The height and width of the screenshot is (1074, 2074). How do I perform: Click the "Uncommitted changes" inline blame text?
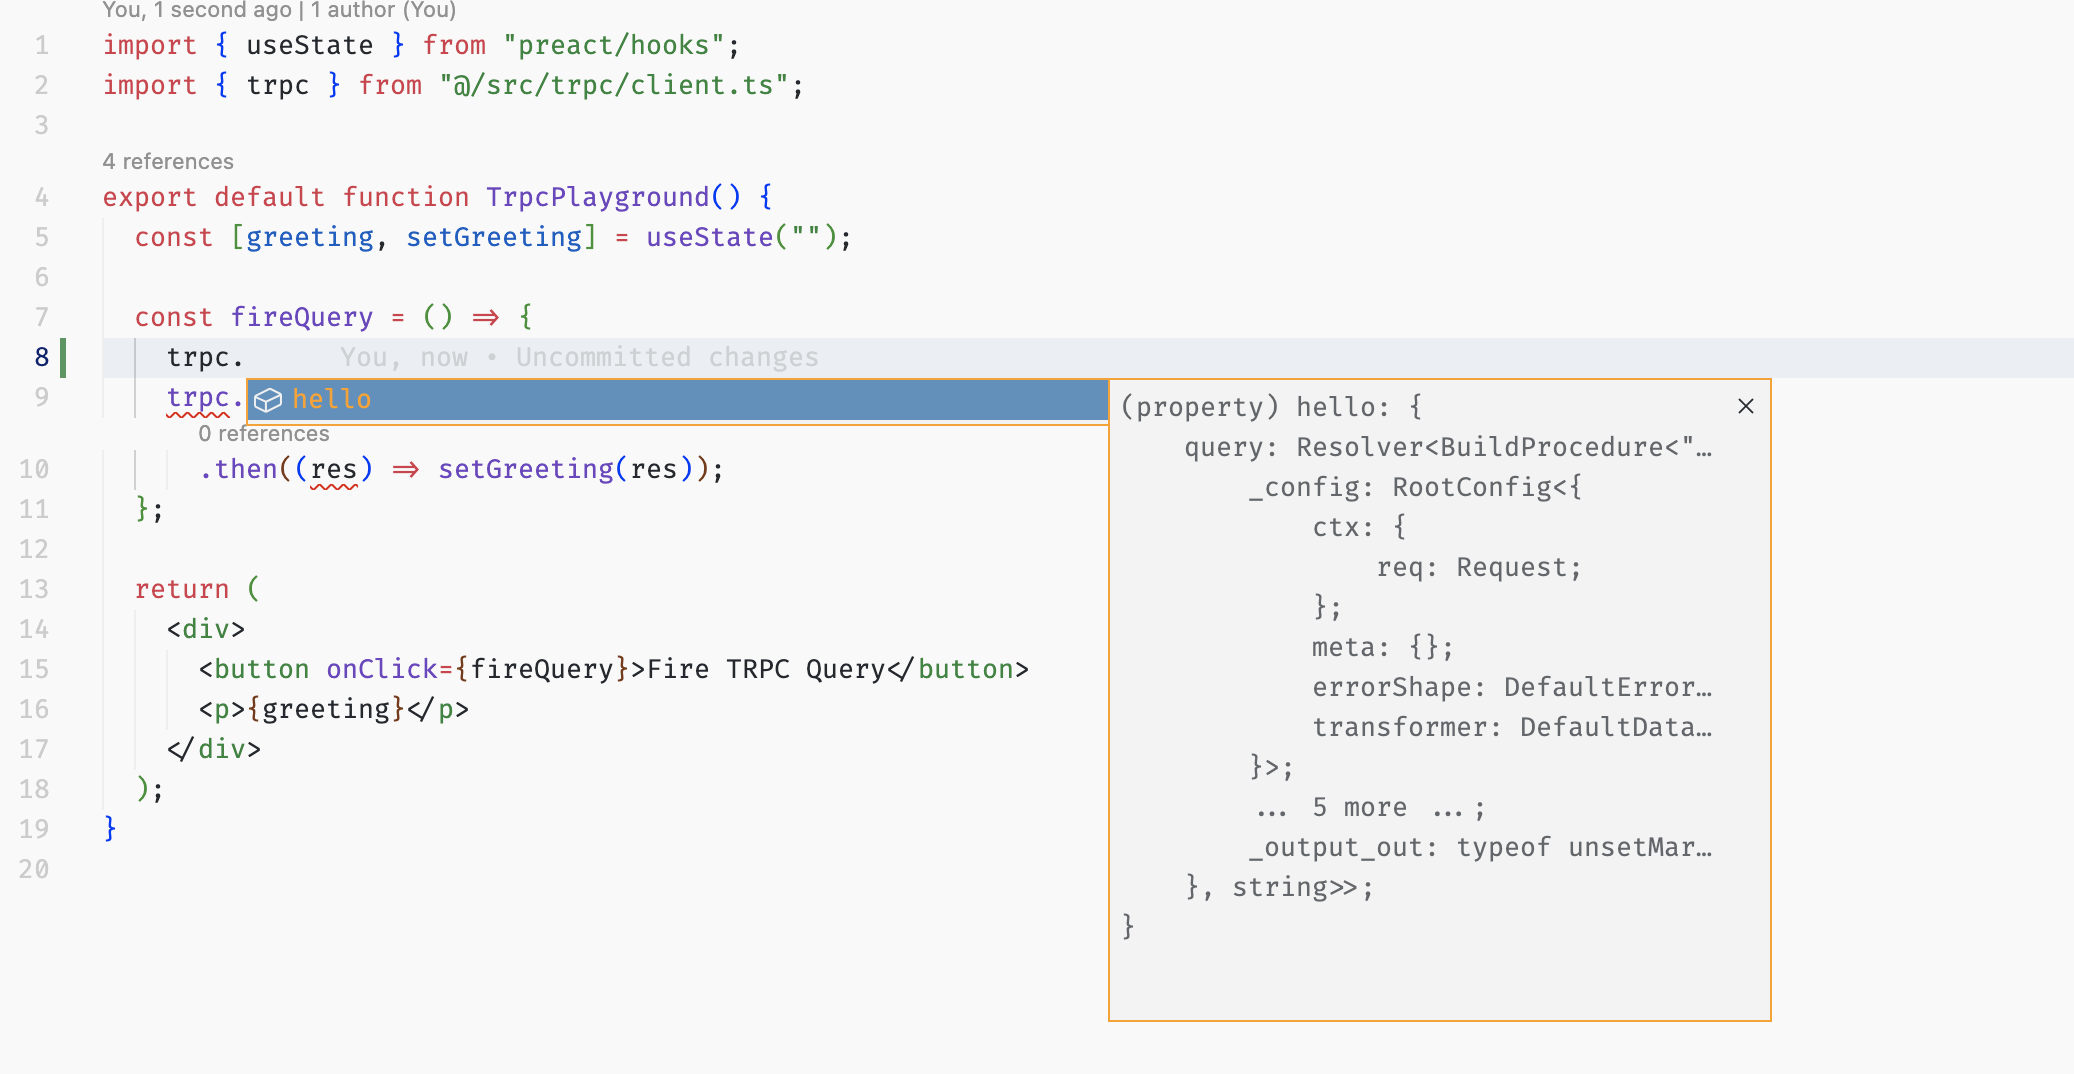coord(666,358)
